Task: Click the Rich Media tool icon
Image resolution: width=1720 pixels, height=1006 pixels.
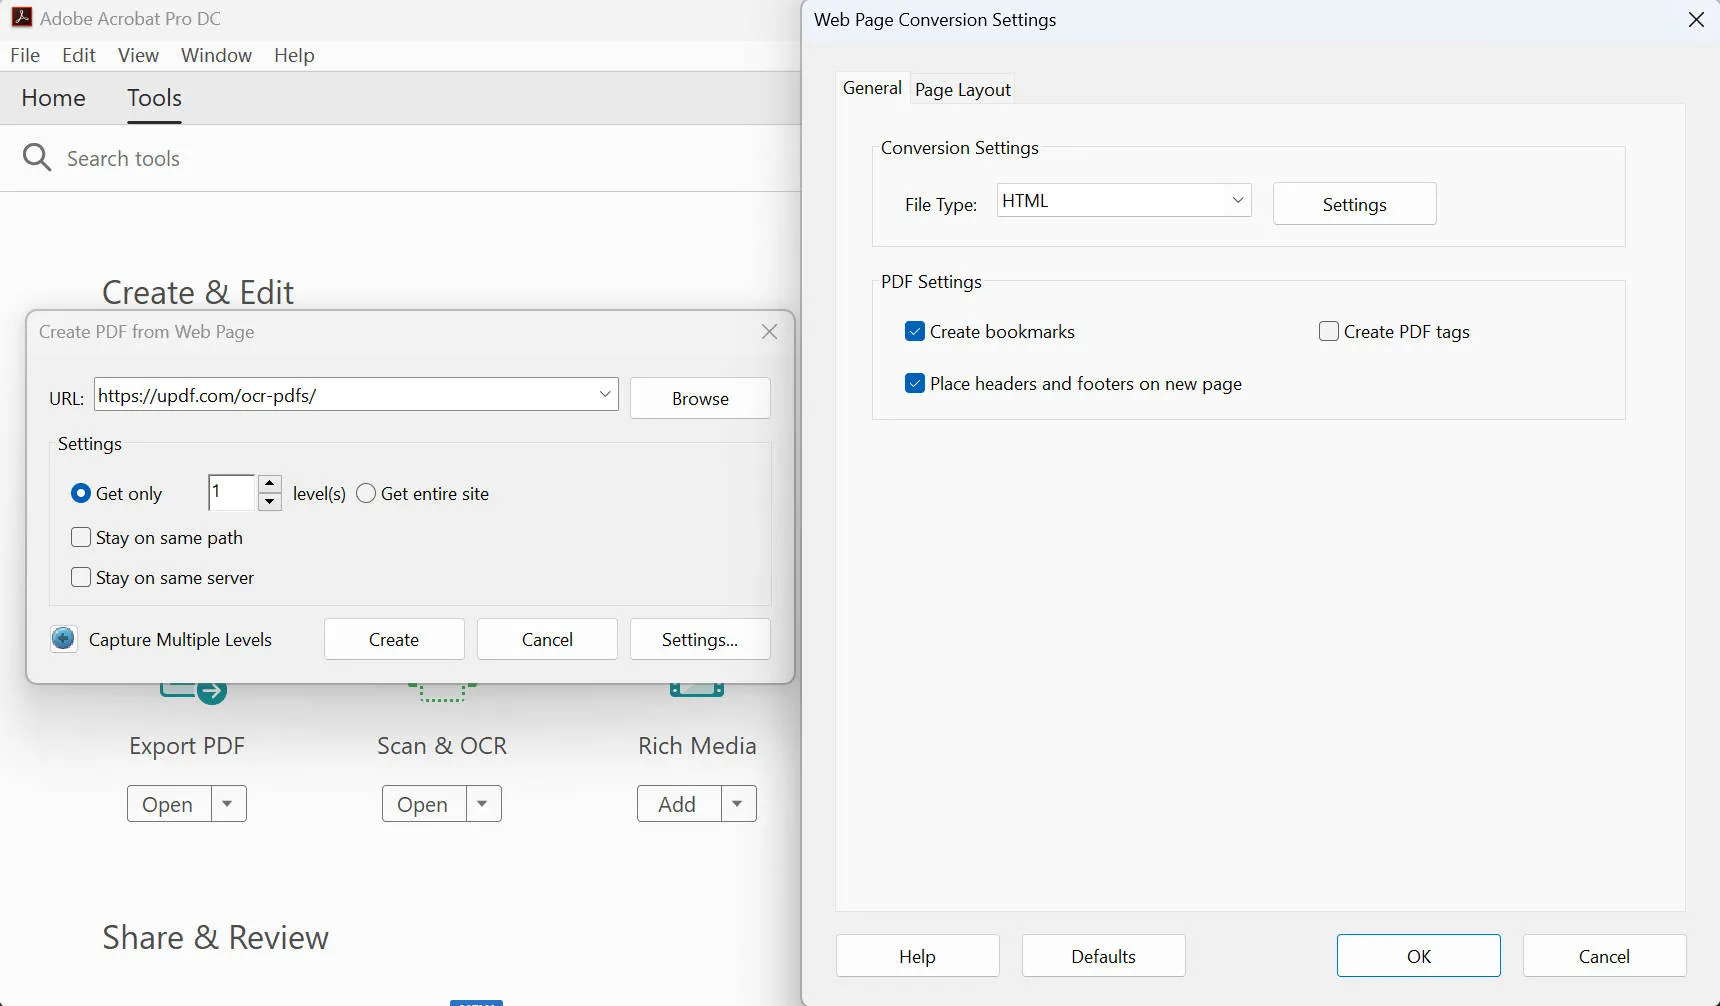Action: pos(697,690)
